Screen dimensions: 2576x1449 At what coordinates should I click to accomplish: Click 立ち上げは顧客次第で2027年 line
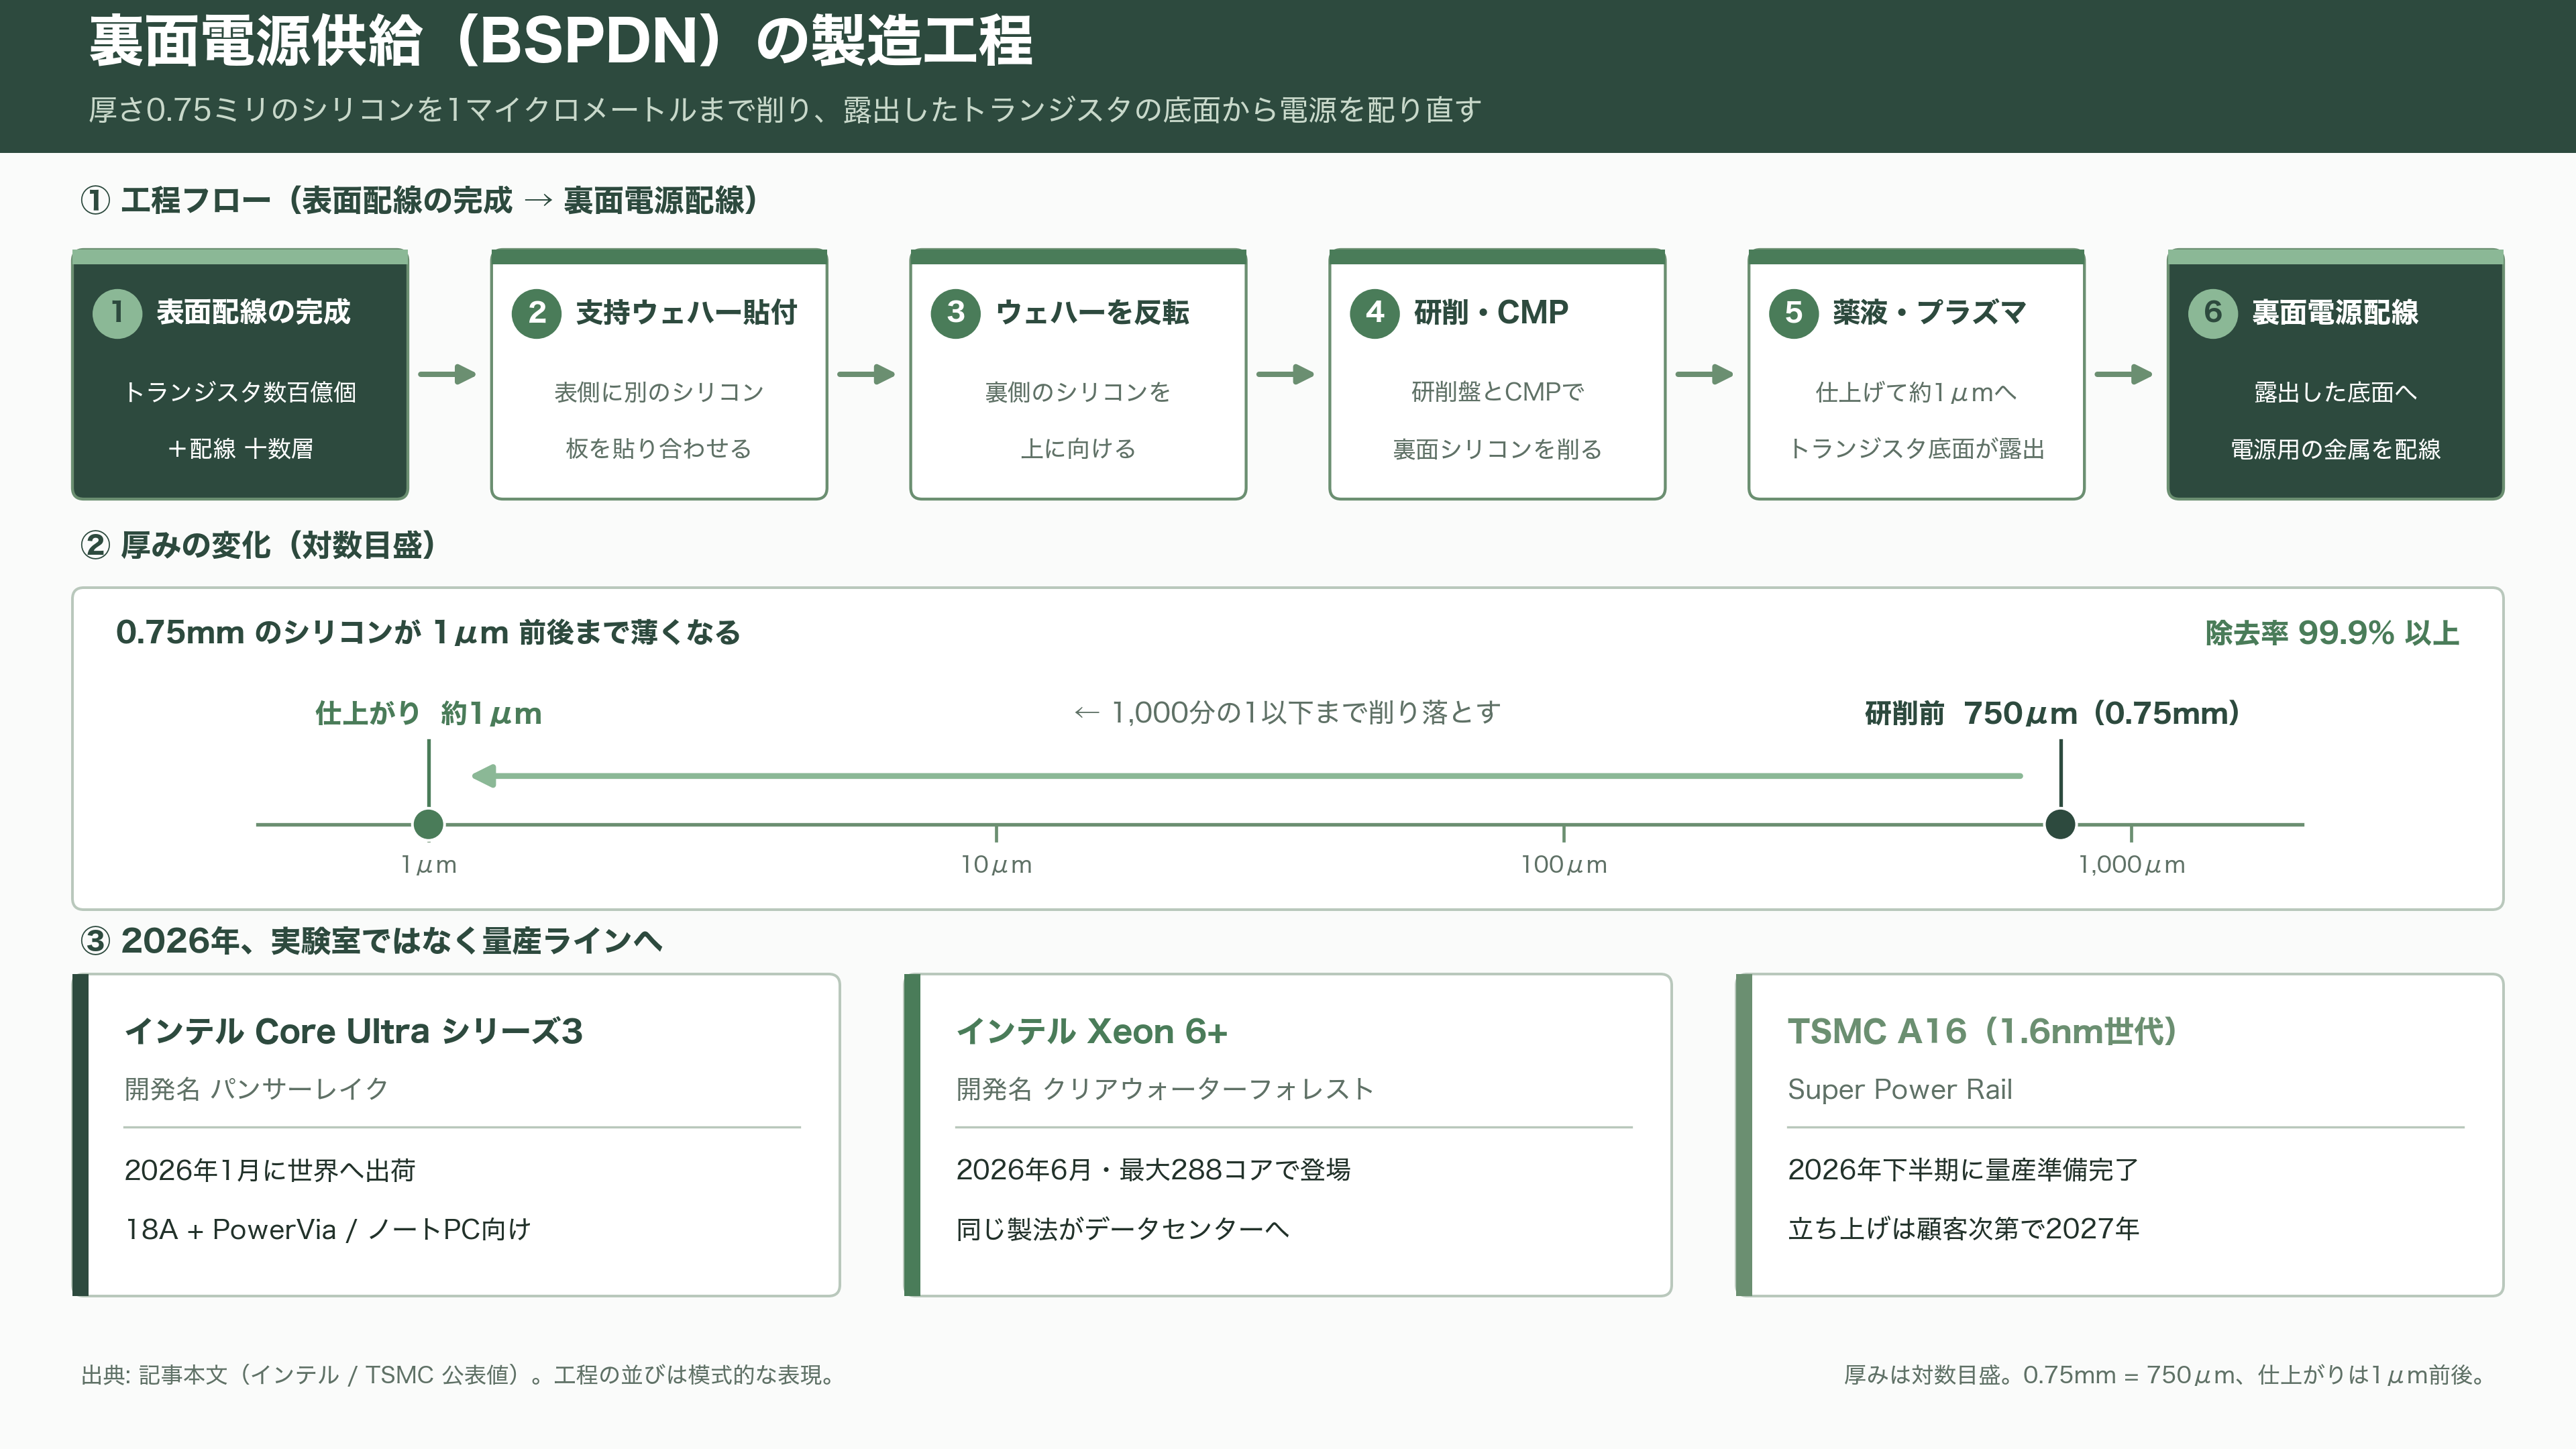(1964, 1229)
